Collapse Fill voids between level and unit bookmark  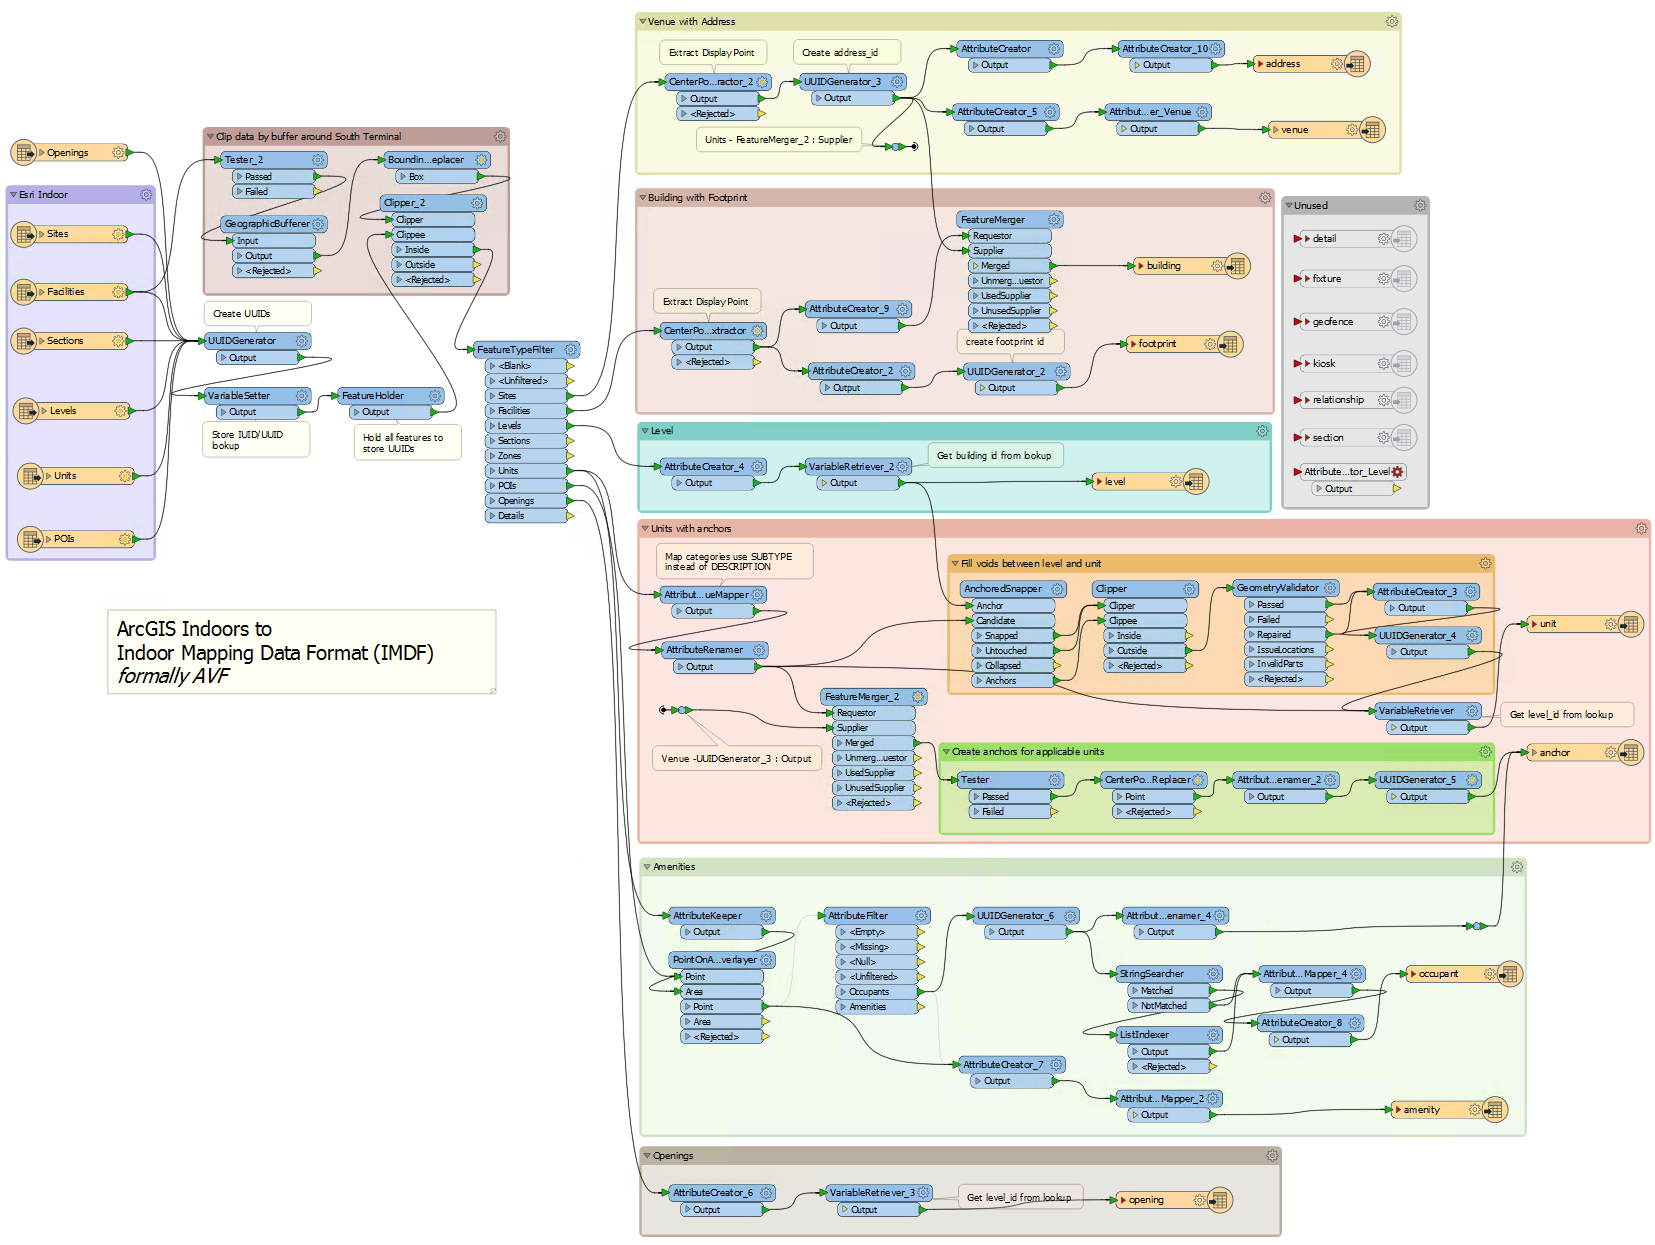click(954, 563)
